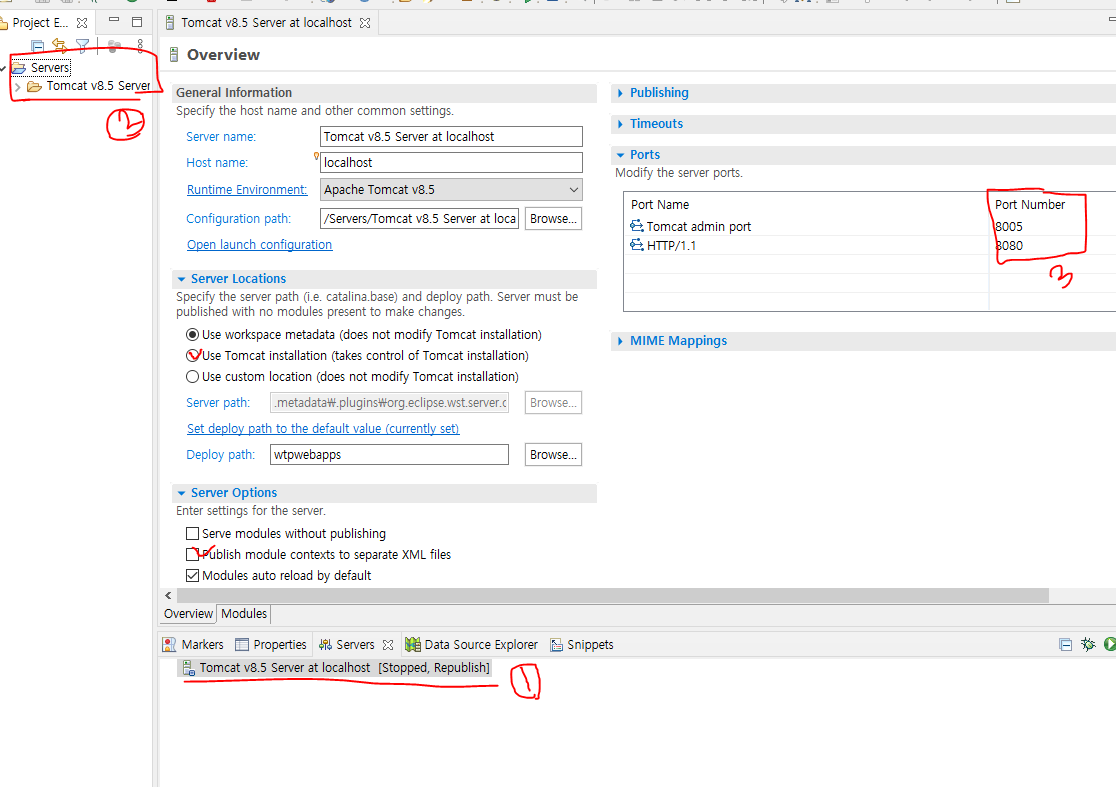The height and width of the screenshot is (787, 1116).
Task: Click Browse next to Configuration path
Action: point(553,219)
